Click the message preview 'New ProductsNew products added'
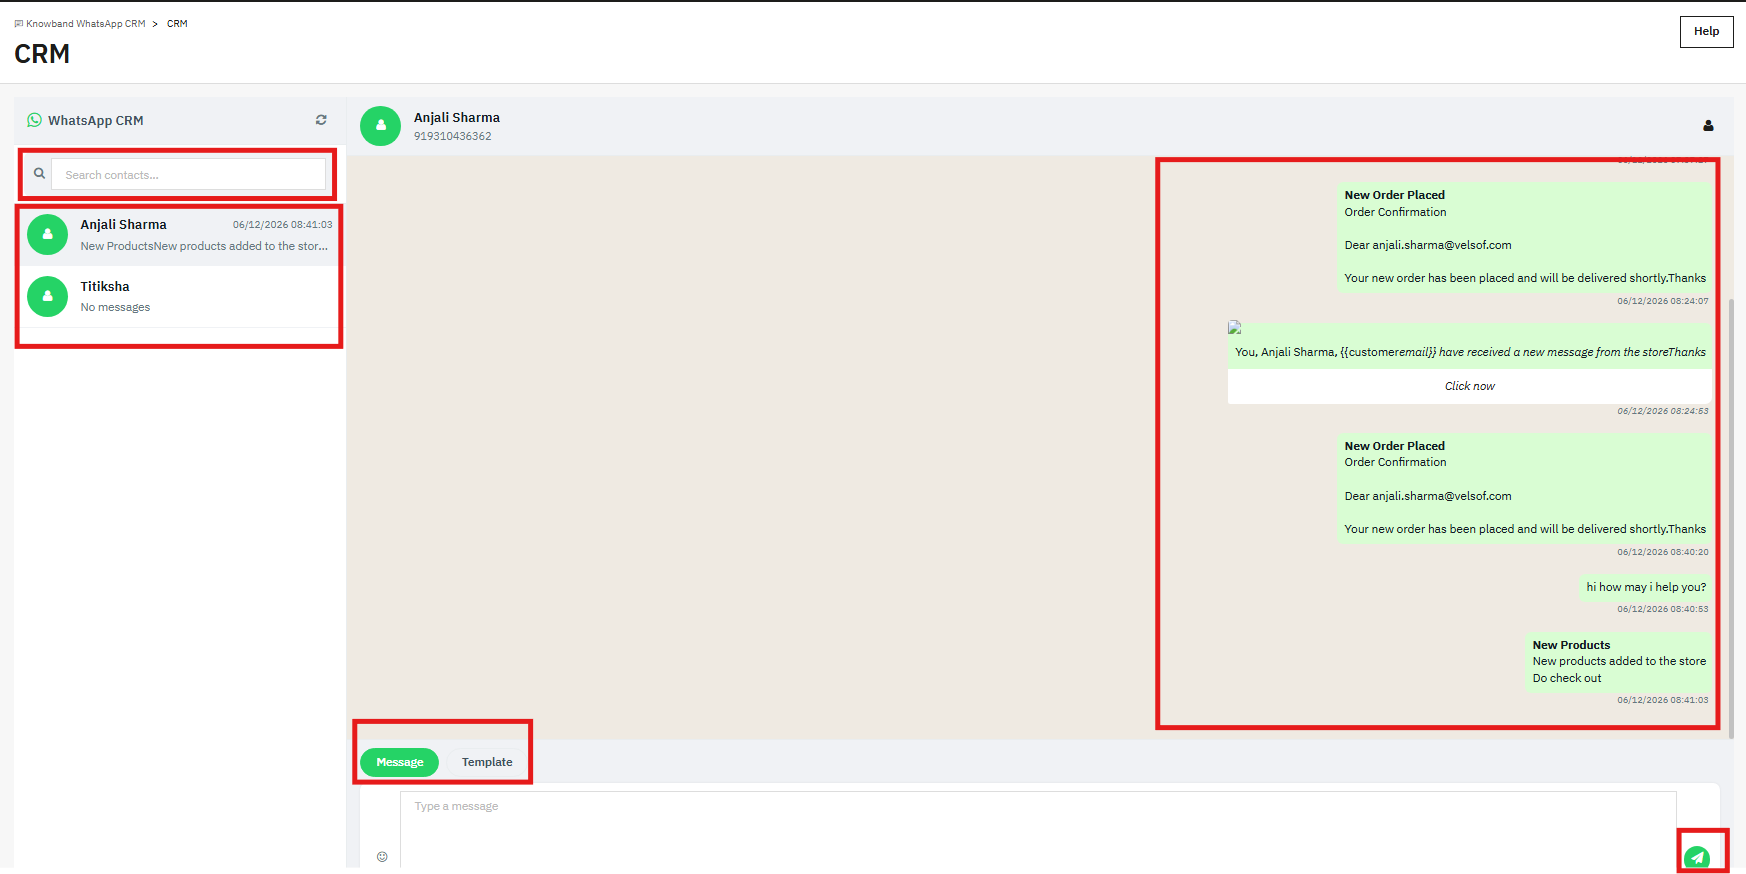Image resolution: width=1746 pixels, height=874 pixels. (204, 246)
